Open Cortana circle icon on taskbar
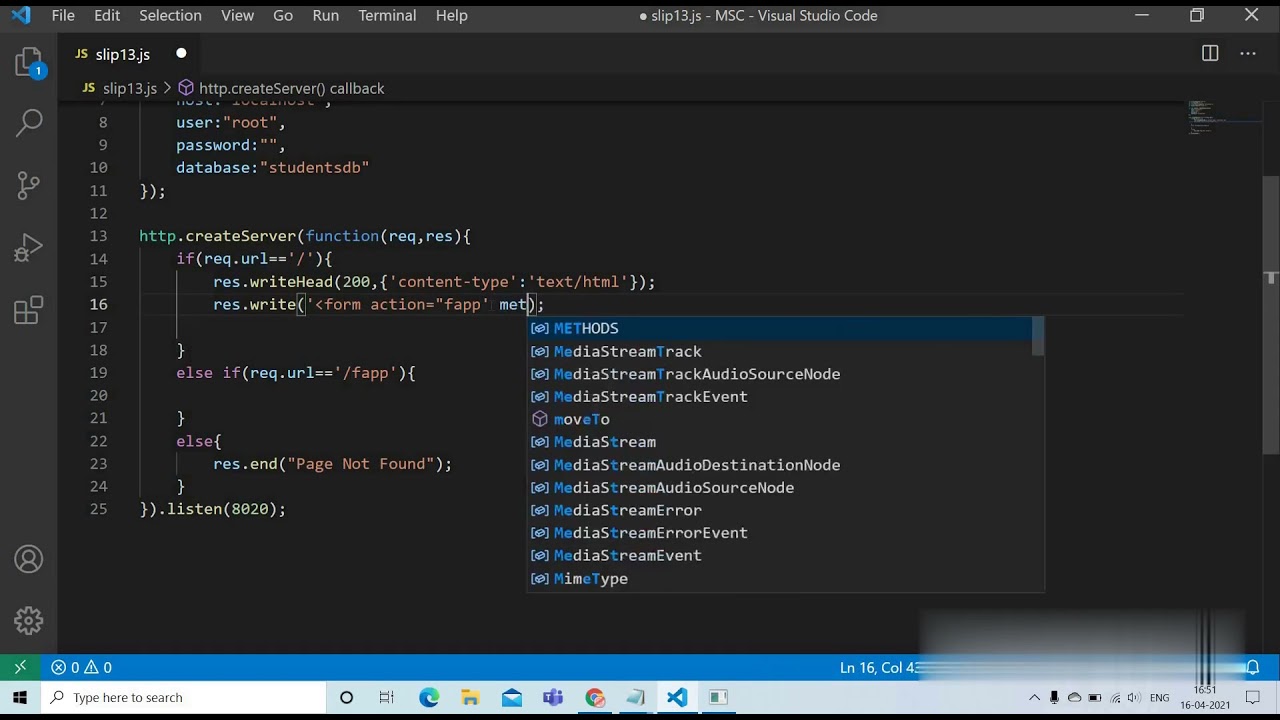1280x720 pixels. click(346, 697)
